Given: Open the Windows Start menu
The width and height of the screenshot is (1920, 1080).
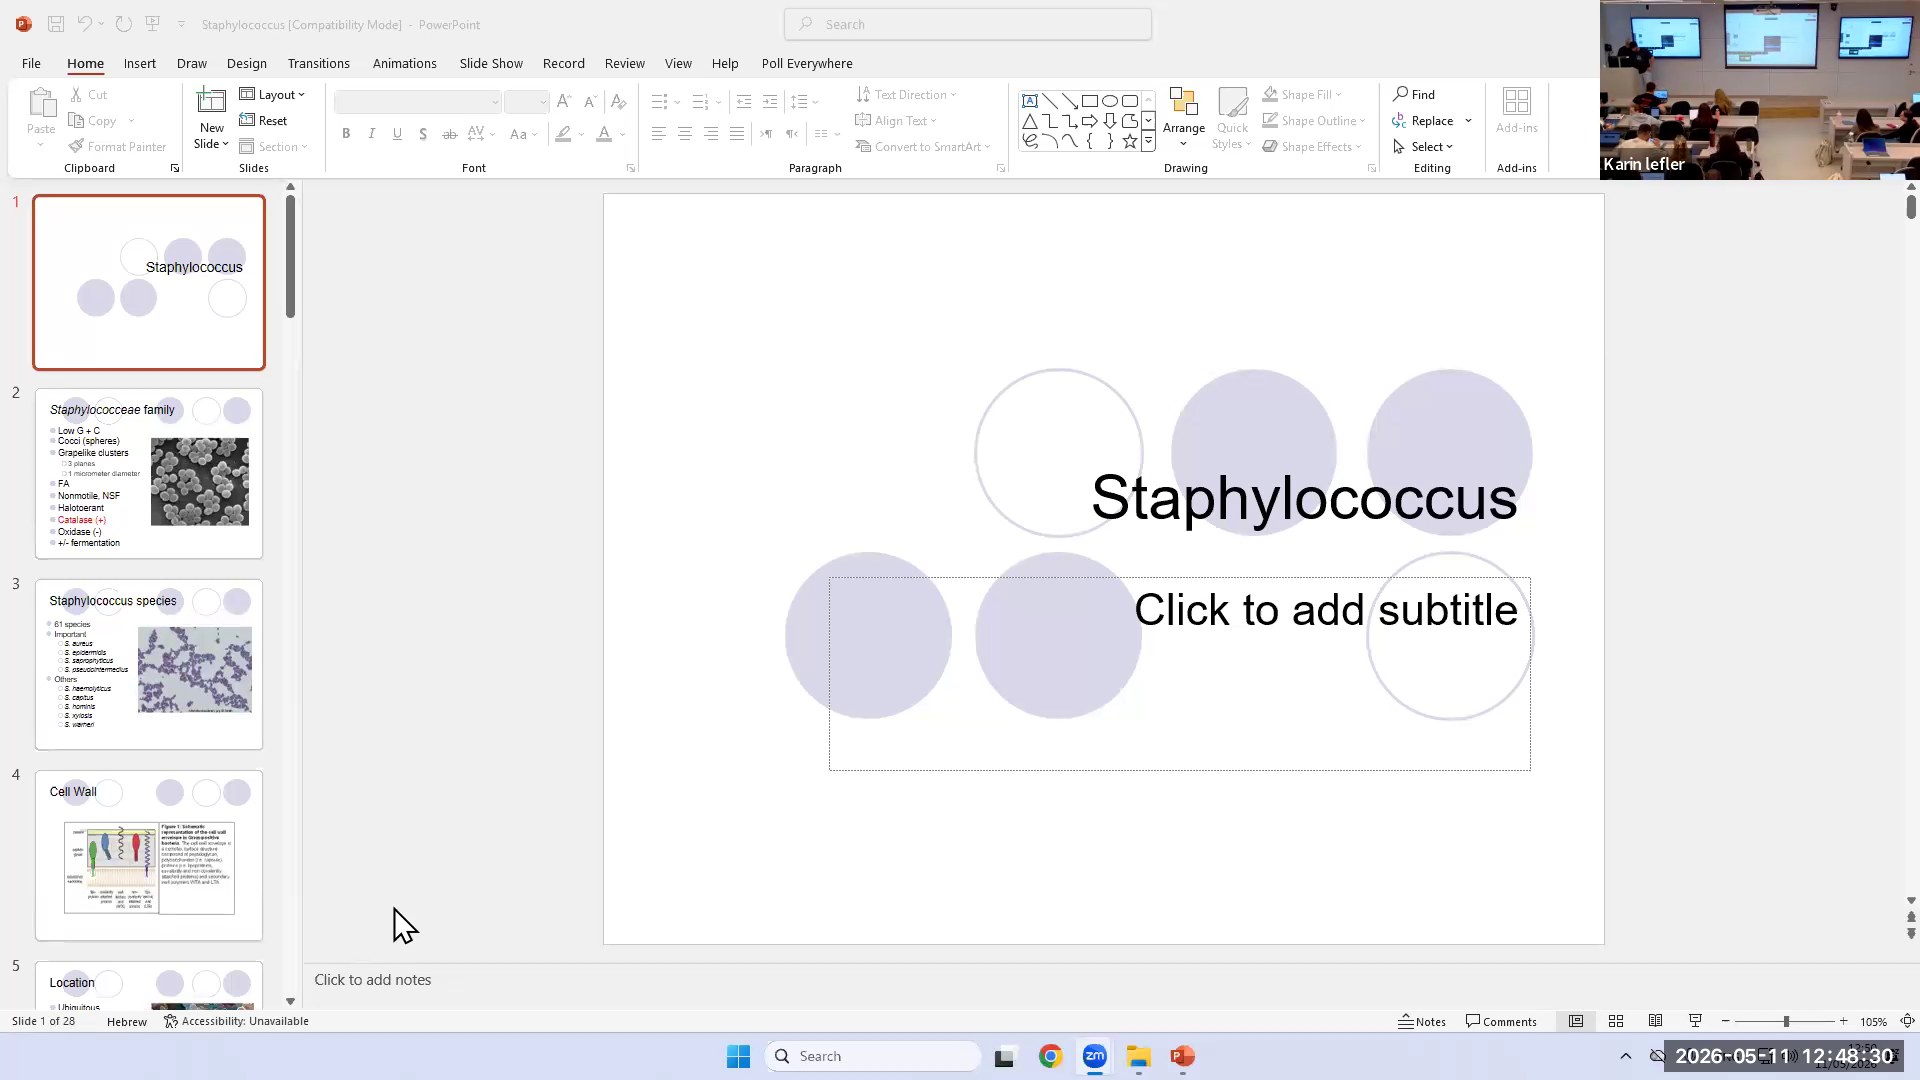Looking at the screenshot, I should tap(738, 1056).
